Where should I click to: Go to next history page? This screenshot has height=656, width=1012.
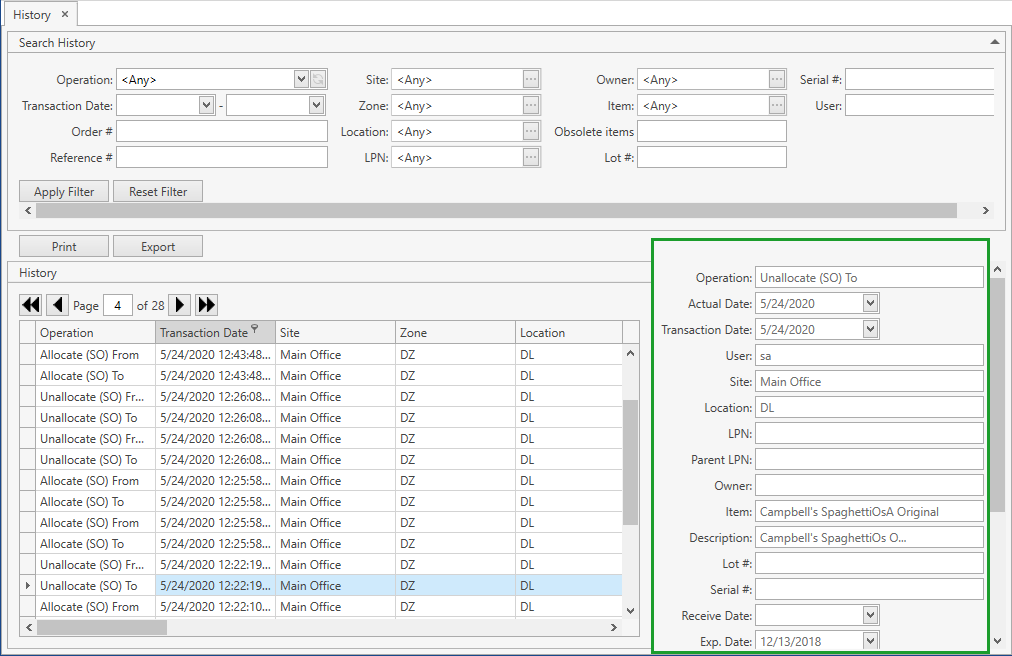pyautogui.click(x=180, y=305)
